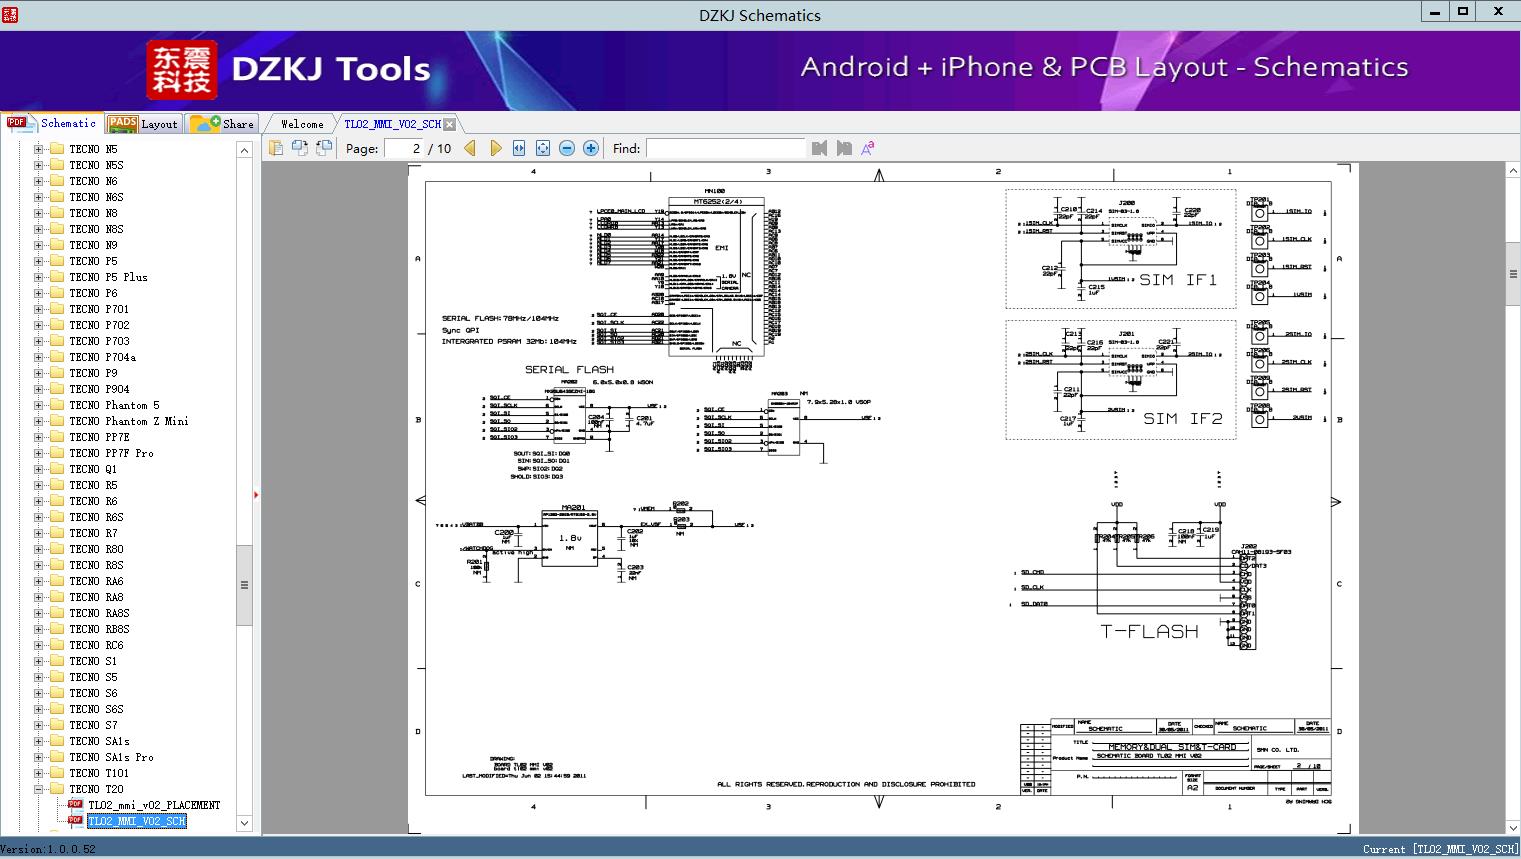
Task: Click the fit page icon
Action: [543, 148]
